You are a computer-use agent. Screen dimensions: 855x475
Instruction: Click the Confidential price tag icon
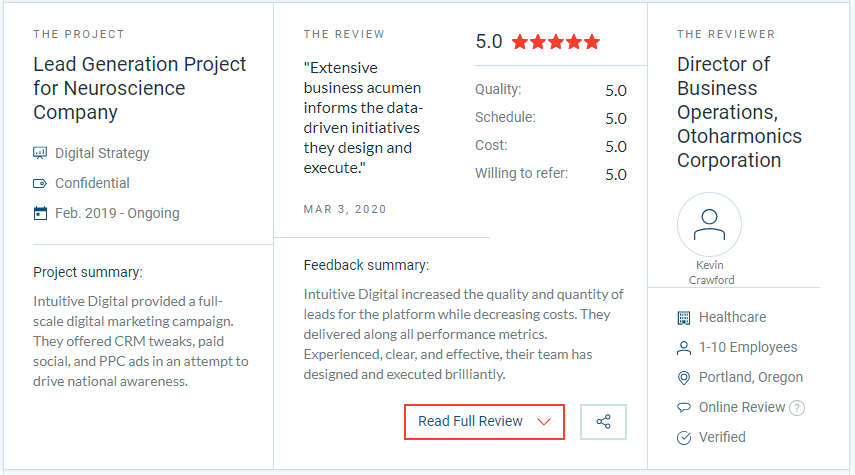pos(40,183)
